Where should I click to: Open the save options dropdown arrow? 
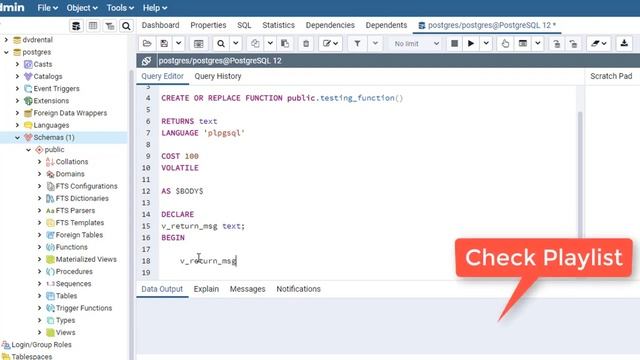(178, 43)
